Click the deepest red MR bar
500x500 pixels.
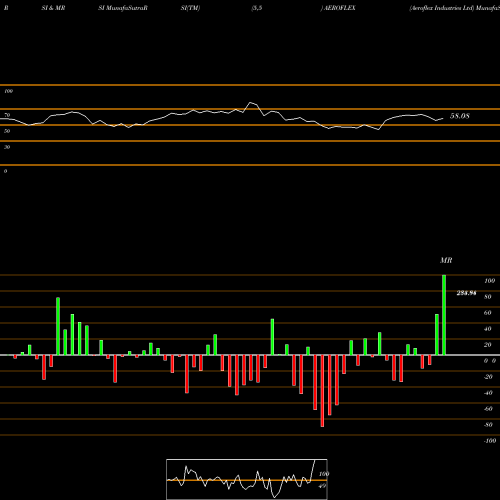(x=322, y=391)
